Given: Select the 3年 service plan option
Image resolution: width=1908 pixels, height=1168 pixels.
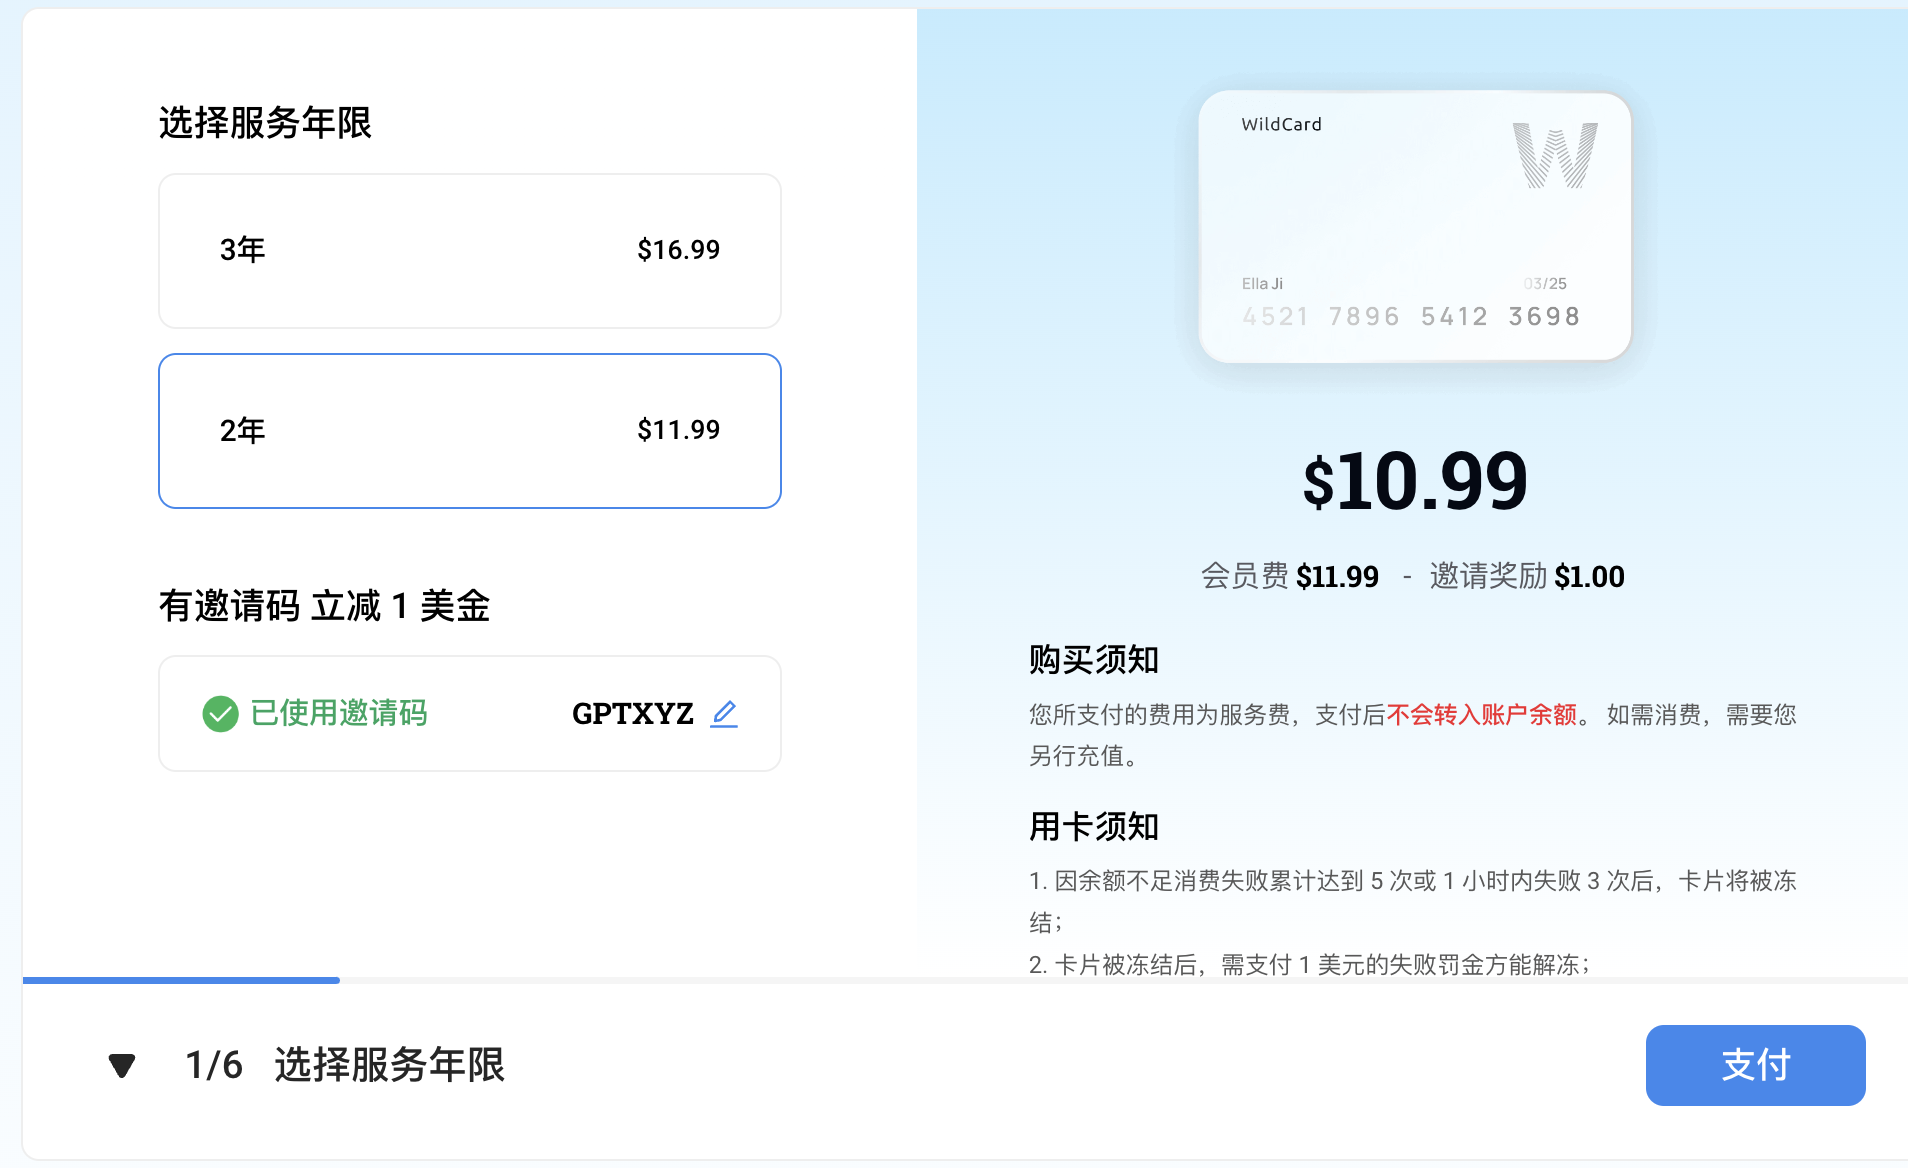Looking at the screenshot, I should (469, 251).
